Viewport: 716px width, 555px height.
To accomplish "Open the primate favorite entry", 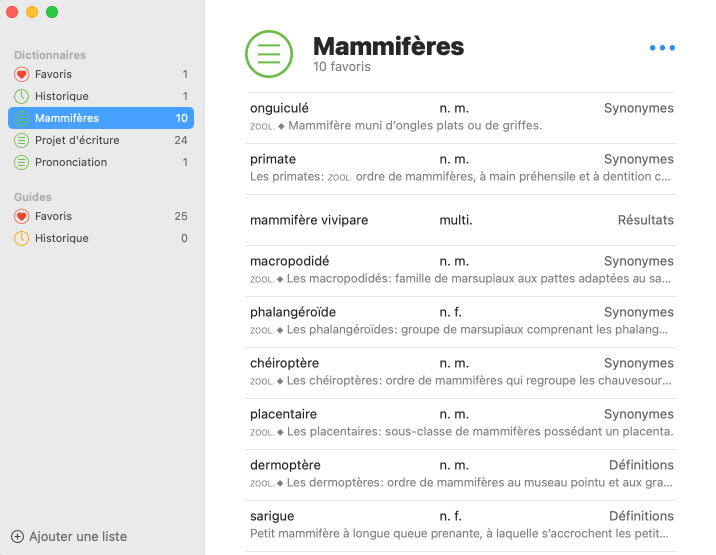I will coord(461,168).
